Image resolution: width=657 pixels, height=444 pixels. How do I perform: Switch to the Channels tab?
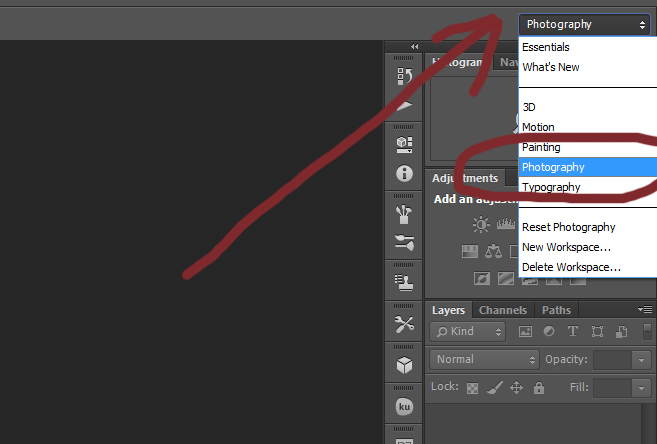[x=502, y=310]
